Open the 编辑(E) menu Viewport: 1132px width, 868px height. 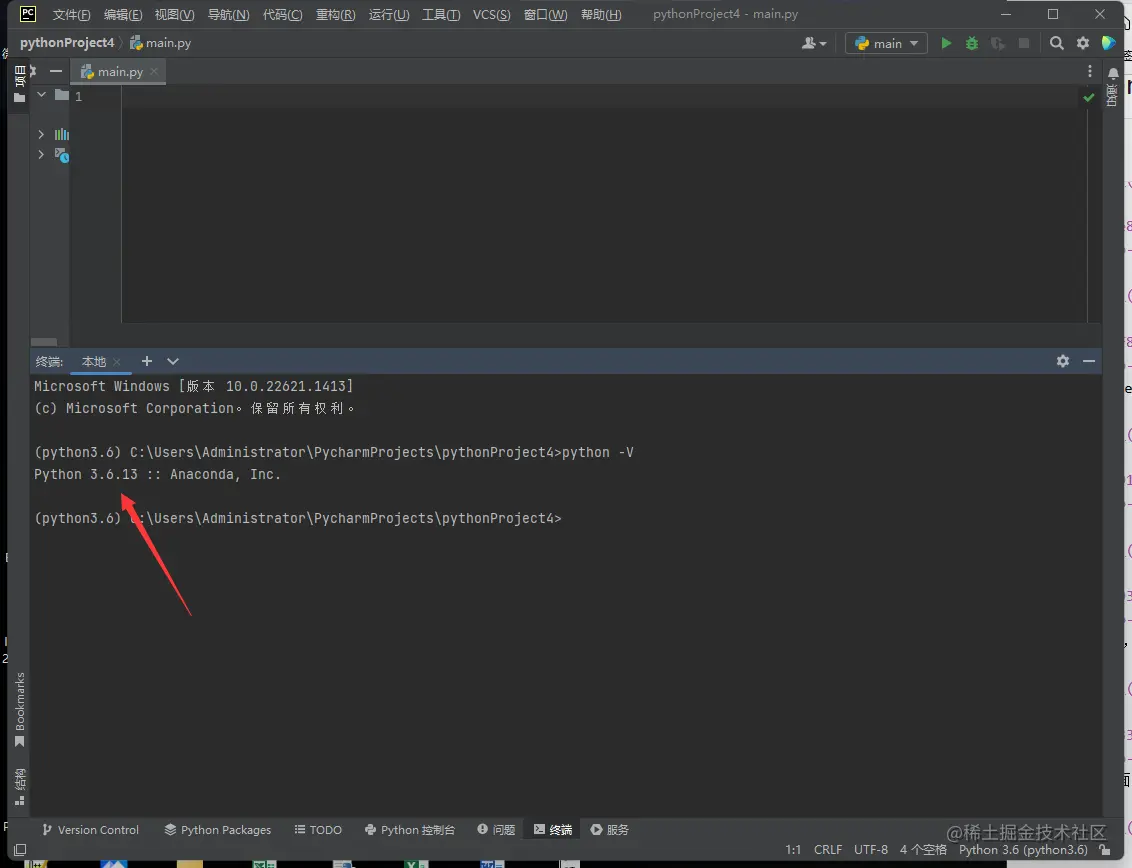point(123,14)
